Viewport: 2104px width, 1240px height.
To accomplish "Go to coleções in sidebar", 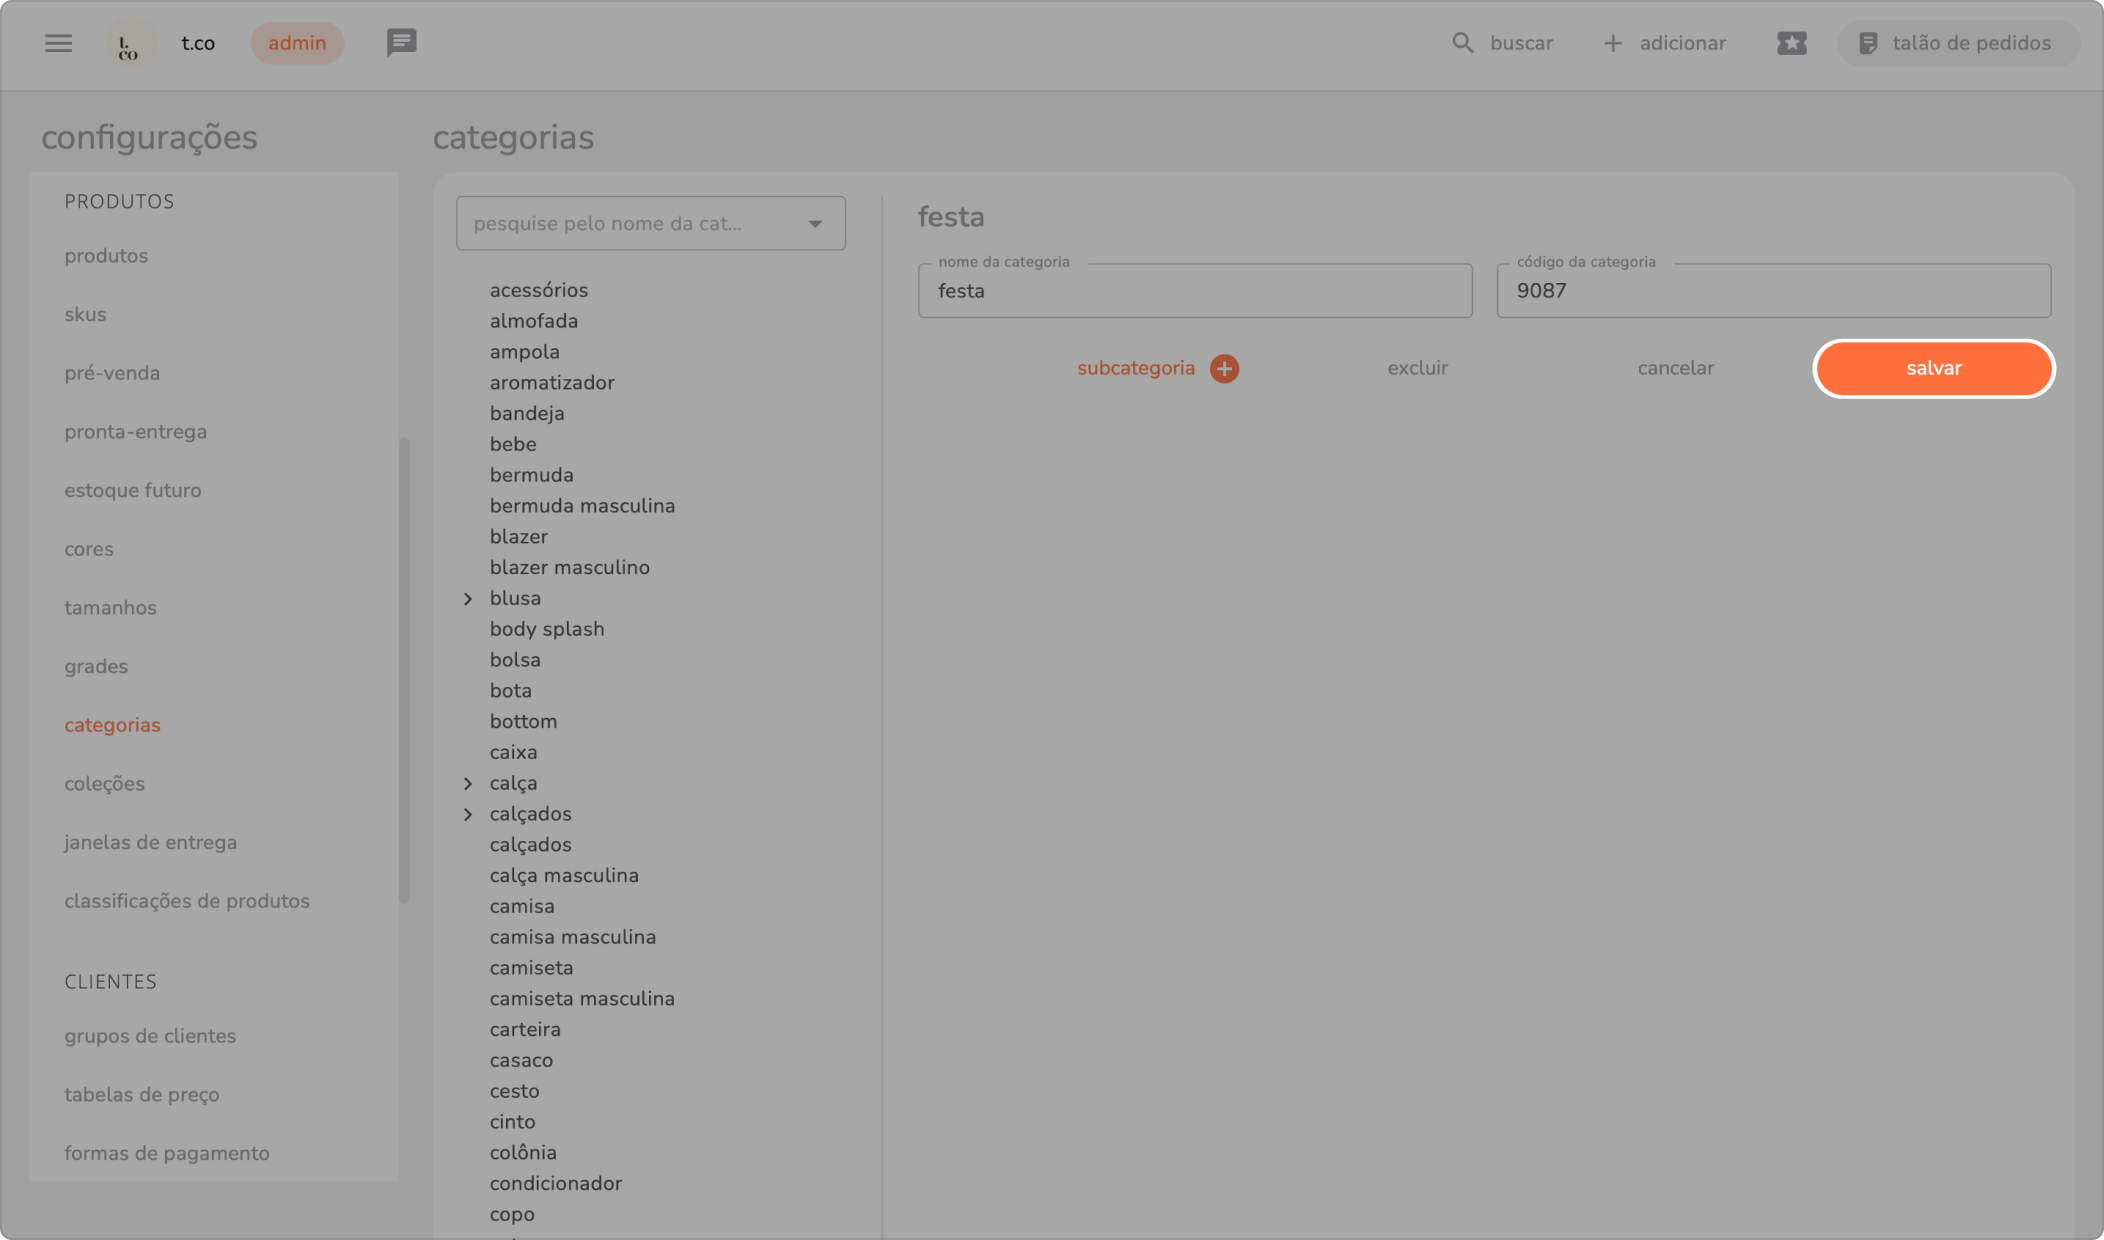I will point(104,783).
